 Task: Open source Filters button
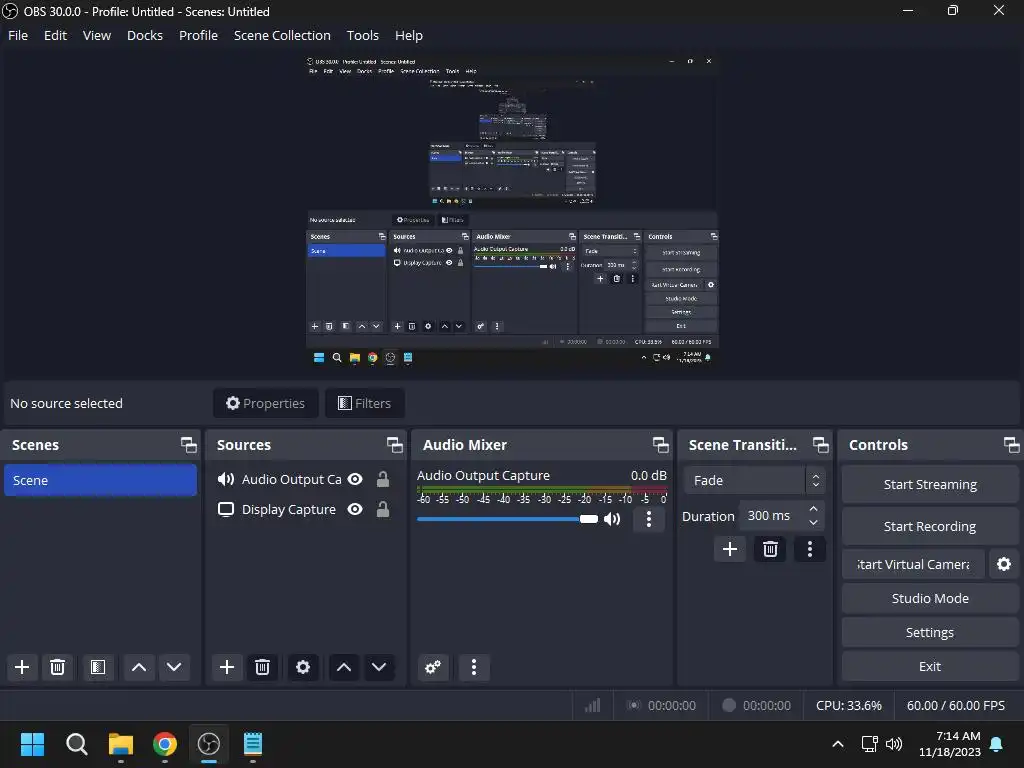pyautogui.click(x=364, y=403)
